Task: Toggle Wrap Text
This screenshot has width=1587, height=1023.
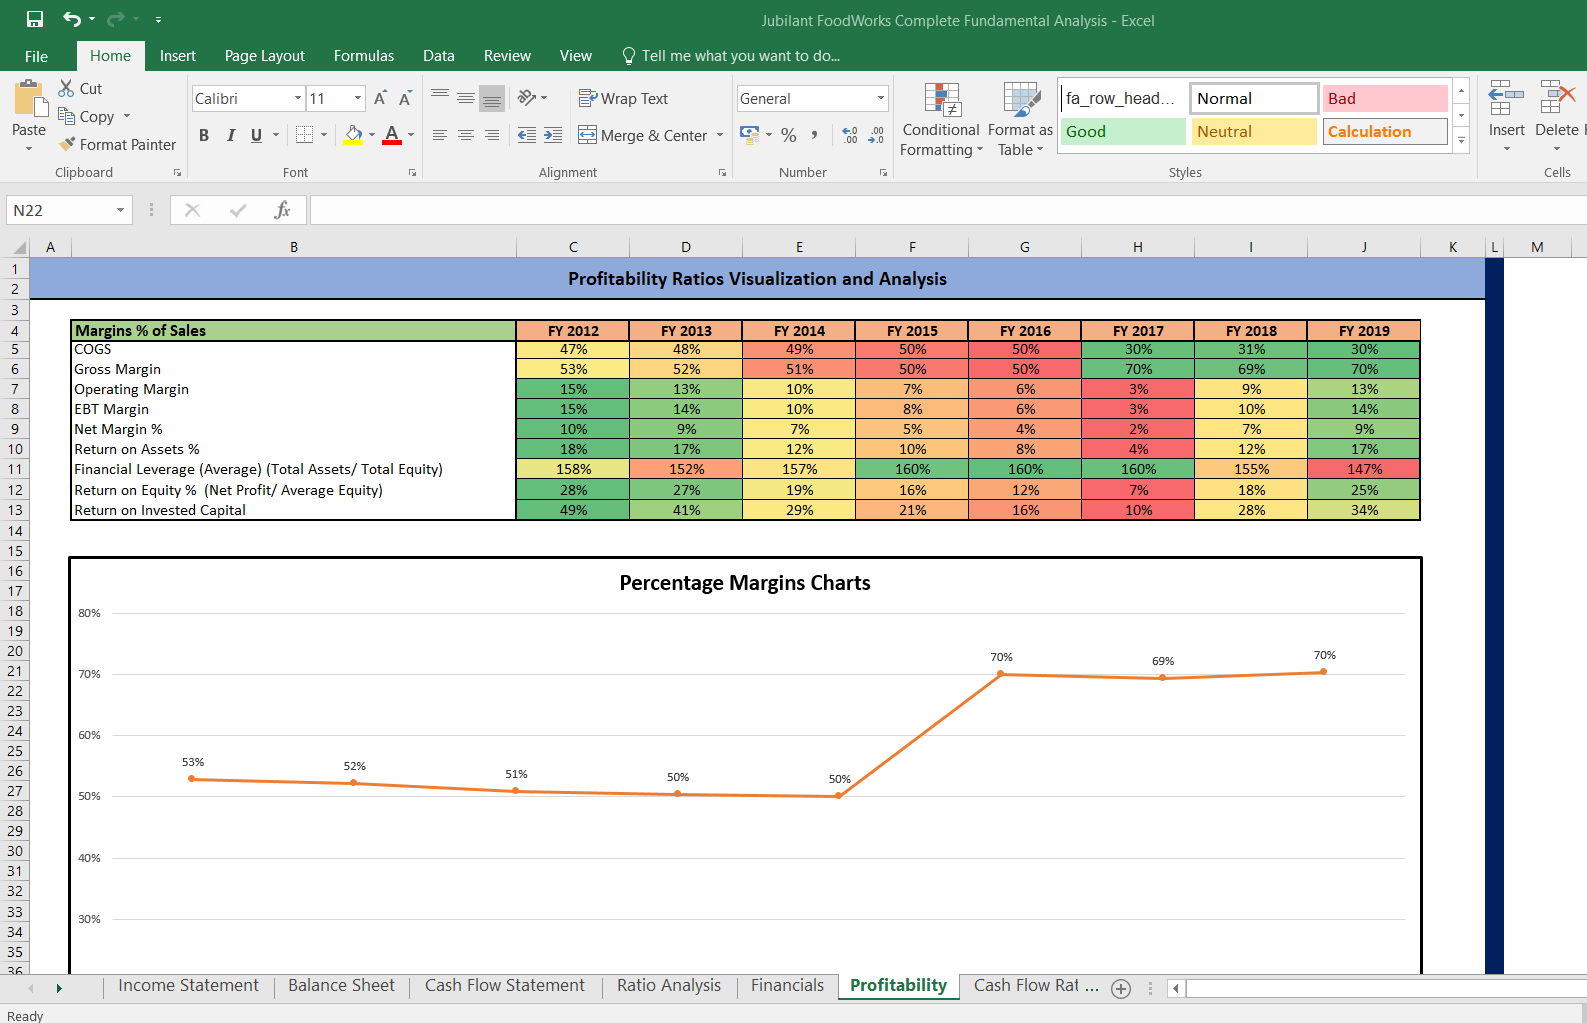Action: [x=624, y=98]
